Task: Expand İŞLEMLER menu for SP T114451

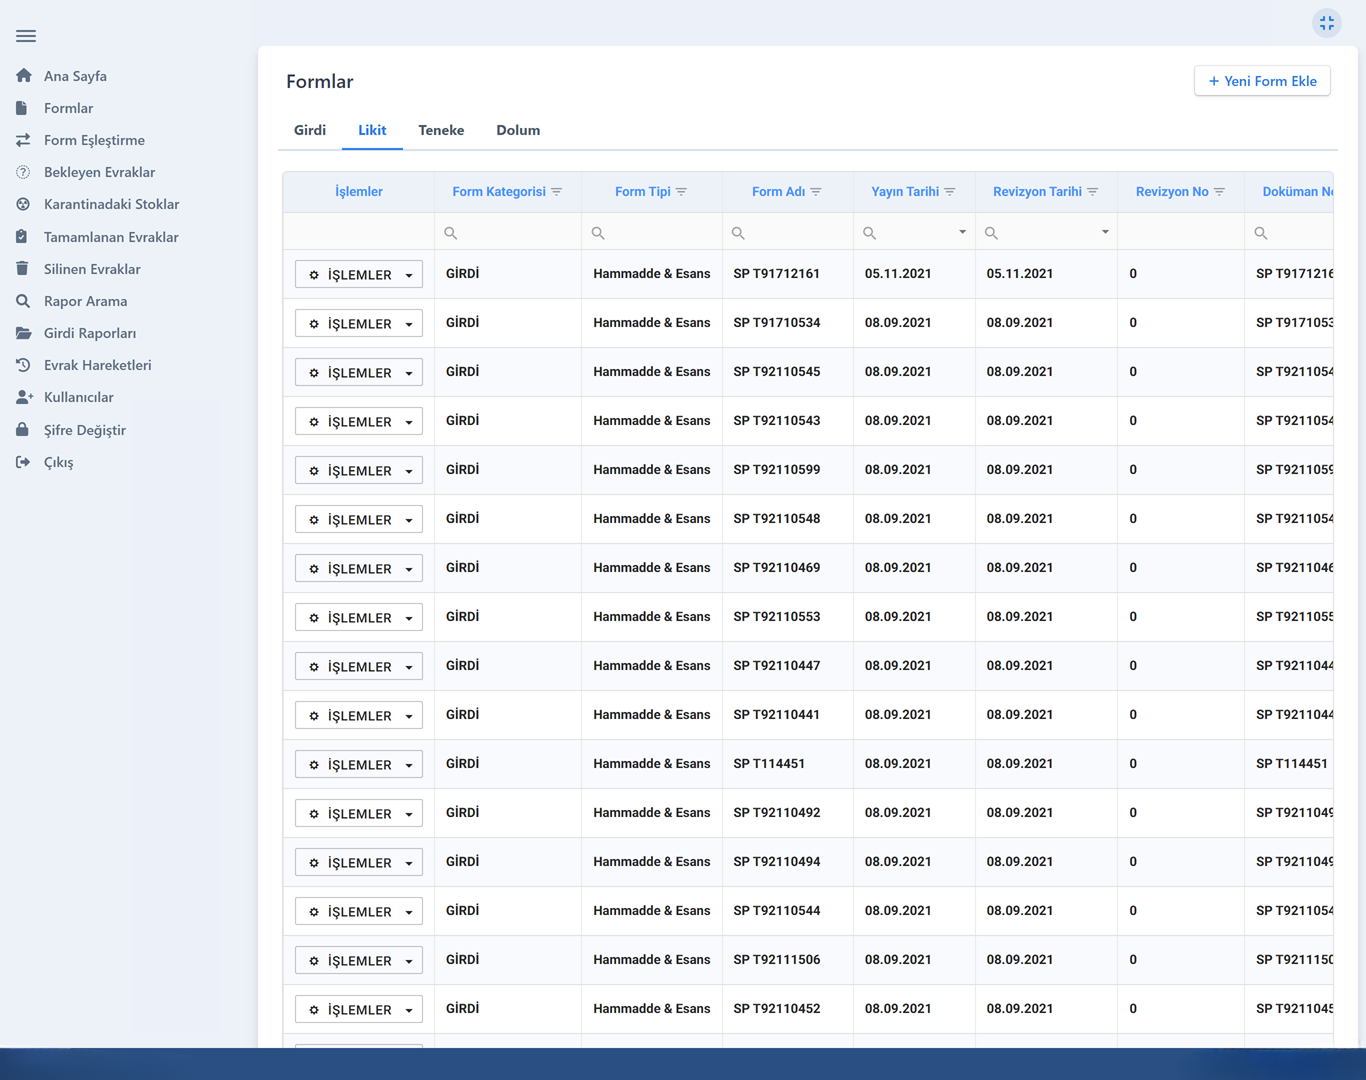Action: pos(358,765)
